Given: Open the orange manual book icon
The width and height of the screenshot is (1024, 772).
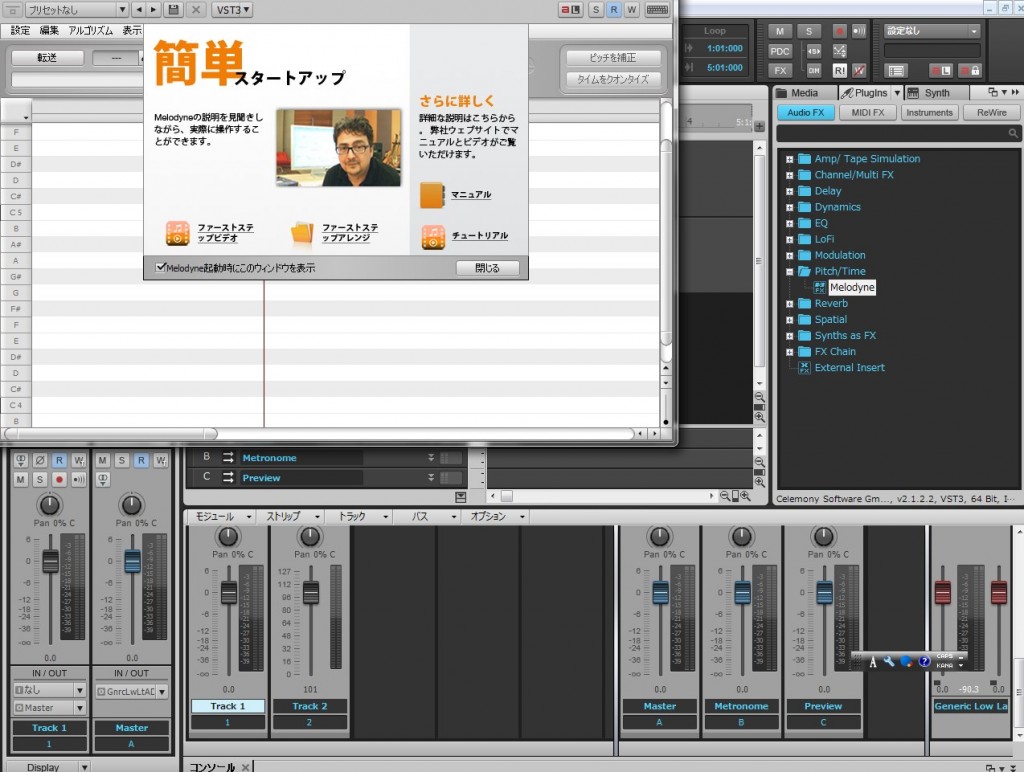Looking at the screenshot, I should pos(432,195).
